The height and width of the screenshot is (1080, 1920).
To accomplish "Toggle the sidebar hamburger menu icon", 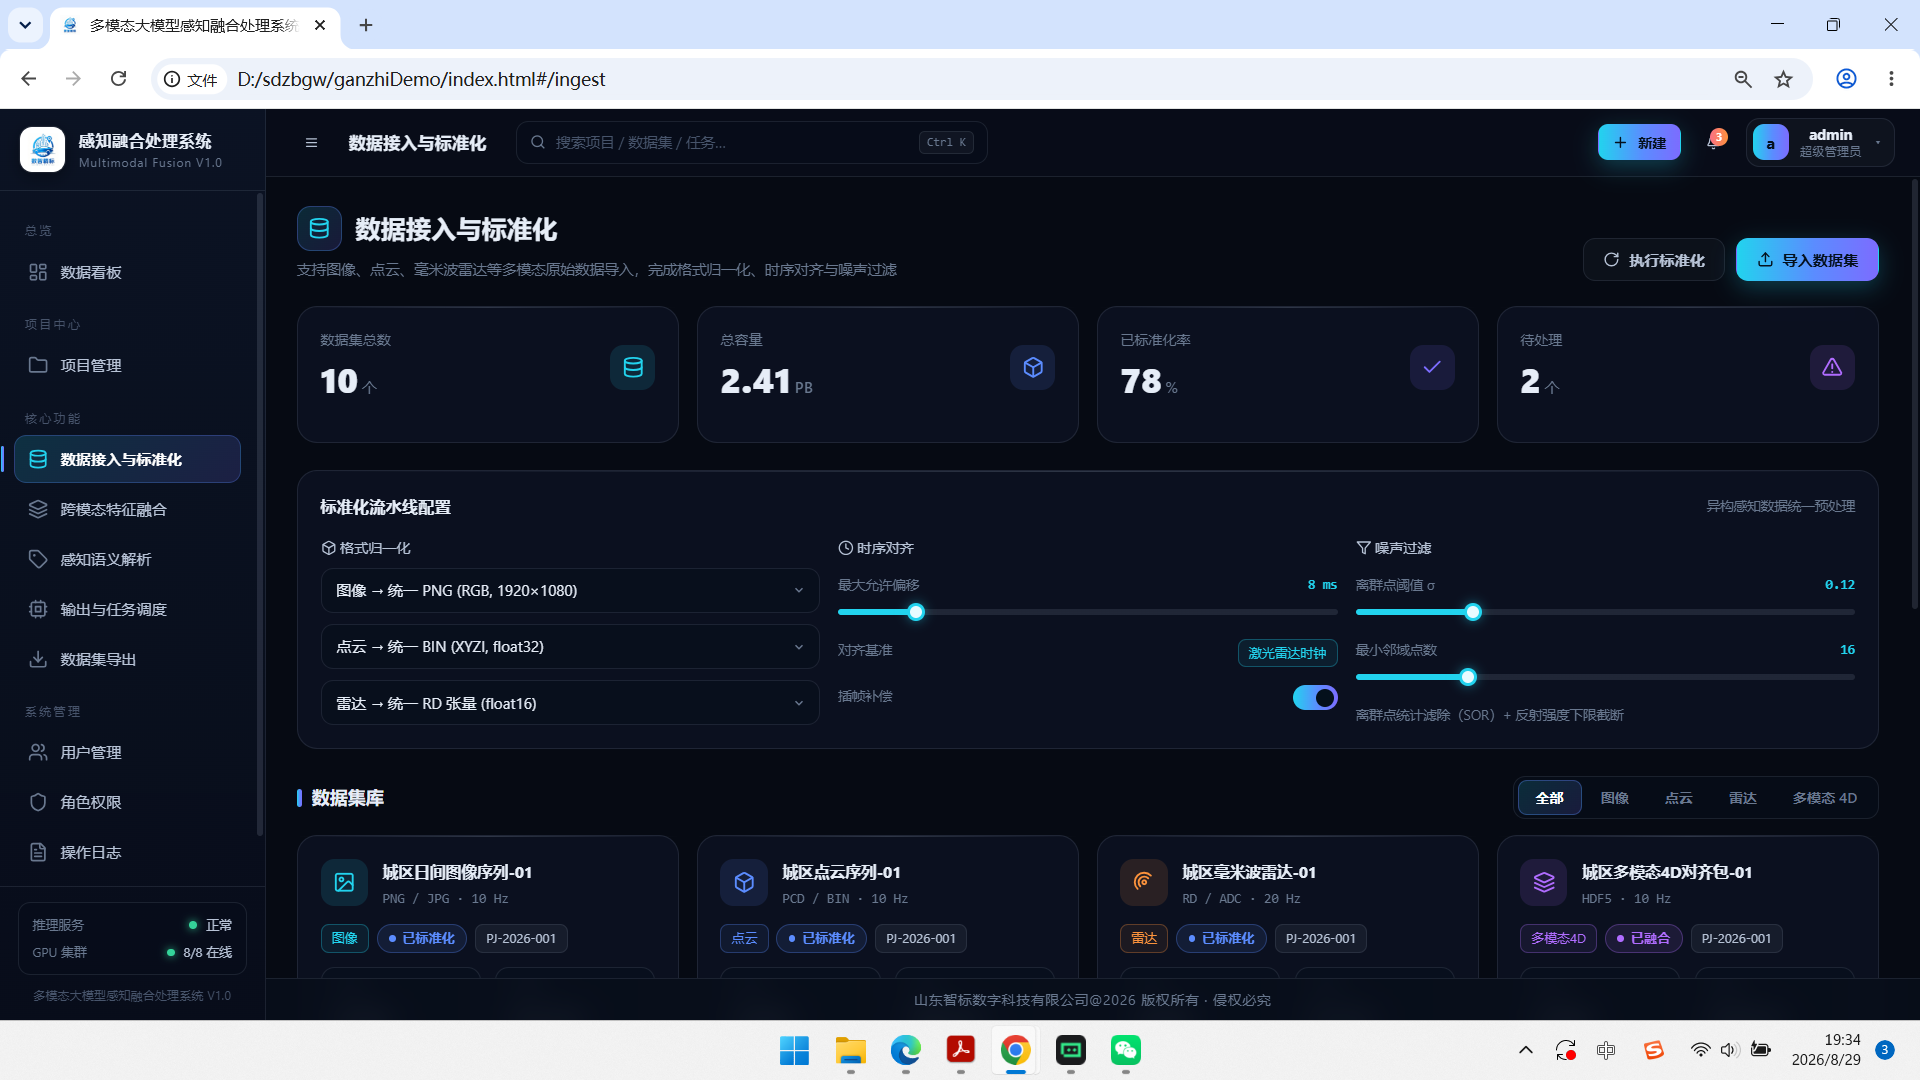I will pos(311,143).
